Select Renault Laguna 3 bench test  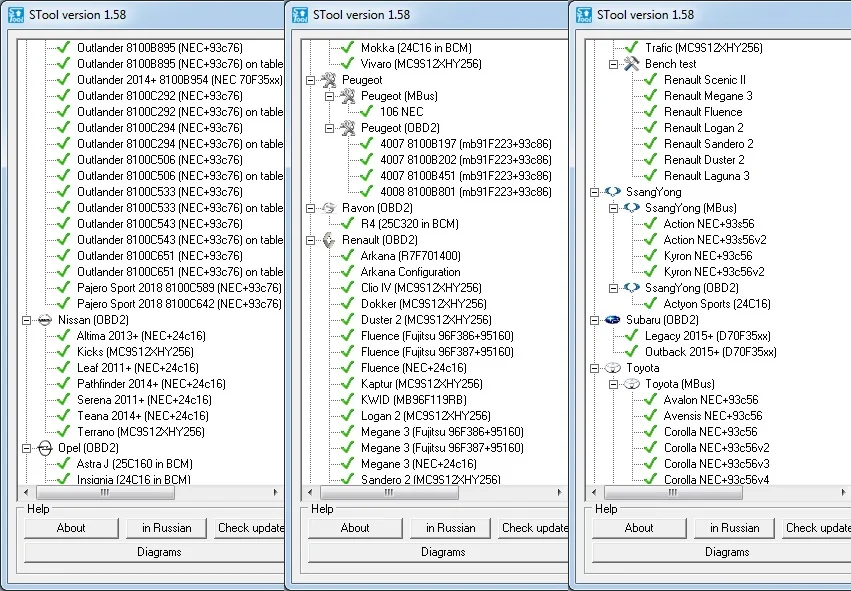tap(707, 176)
